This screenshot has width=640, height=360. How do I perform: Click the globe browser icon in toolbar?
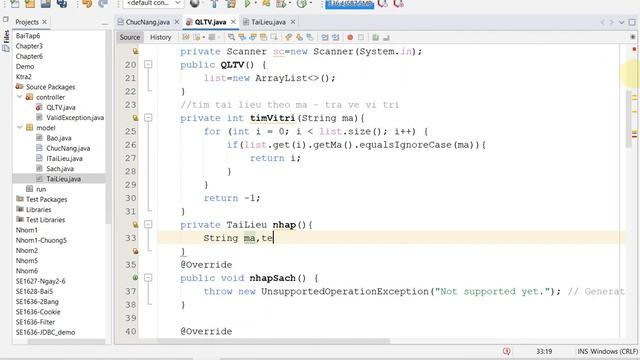[195, 4]
